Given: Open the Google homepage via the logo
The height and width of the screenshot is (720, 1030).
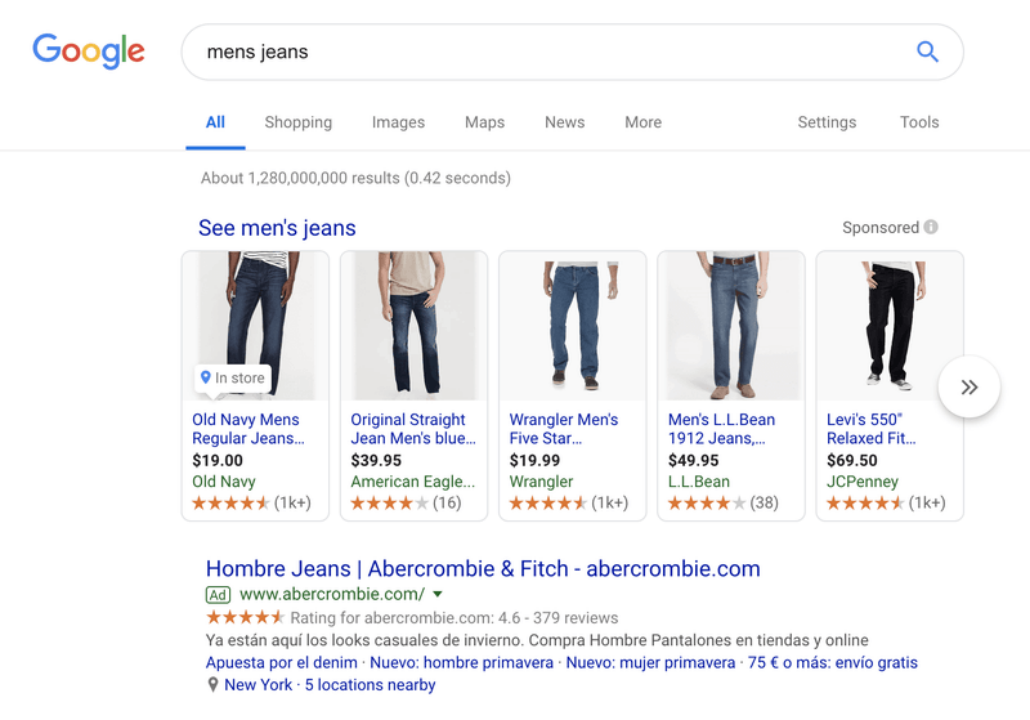Looking at the screenshot, I should tap(88, 52).
